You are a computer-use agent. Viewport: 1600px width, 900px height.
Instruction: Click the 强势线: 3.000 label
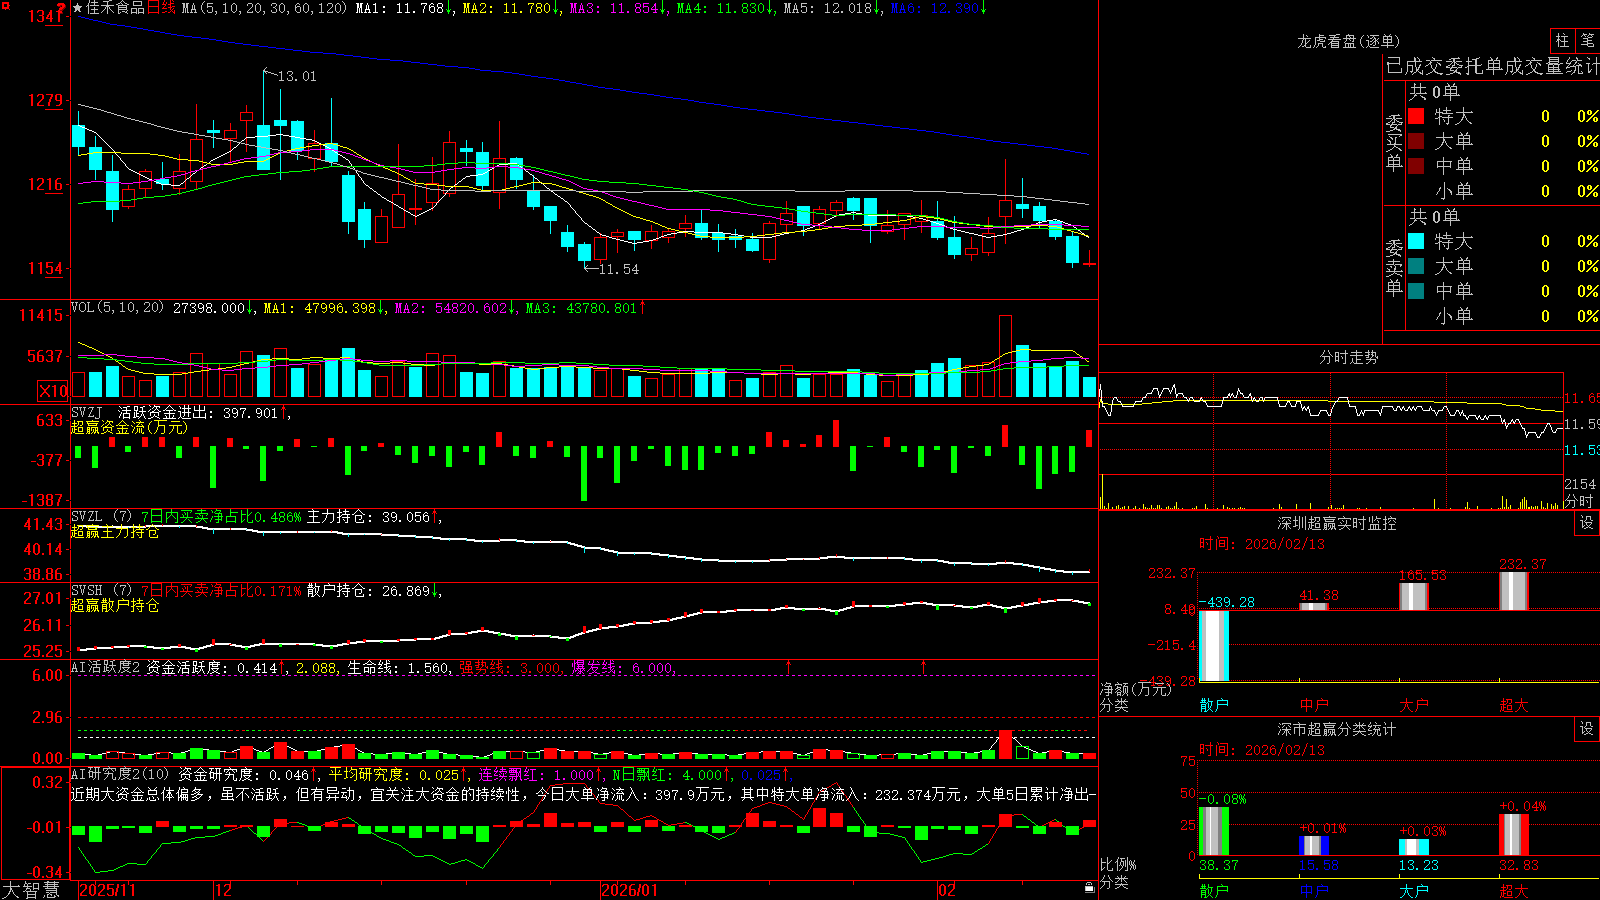tap(510, 668)
